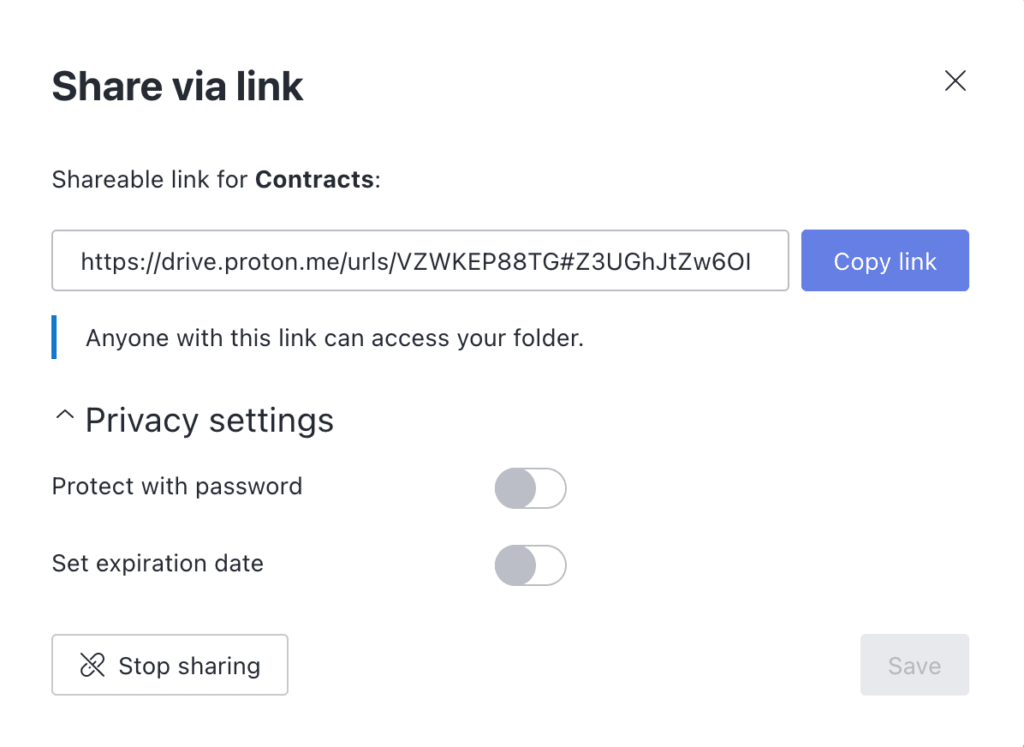Turn on the Set expiration date switch
Viewport: 1024px width, 747px height.
point(530,565)
